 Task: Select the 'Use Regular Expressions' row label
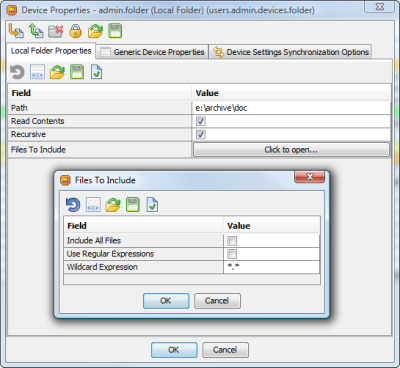(x=110, y=254)
